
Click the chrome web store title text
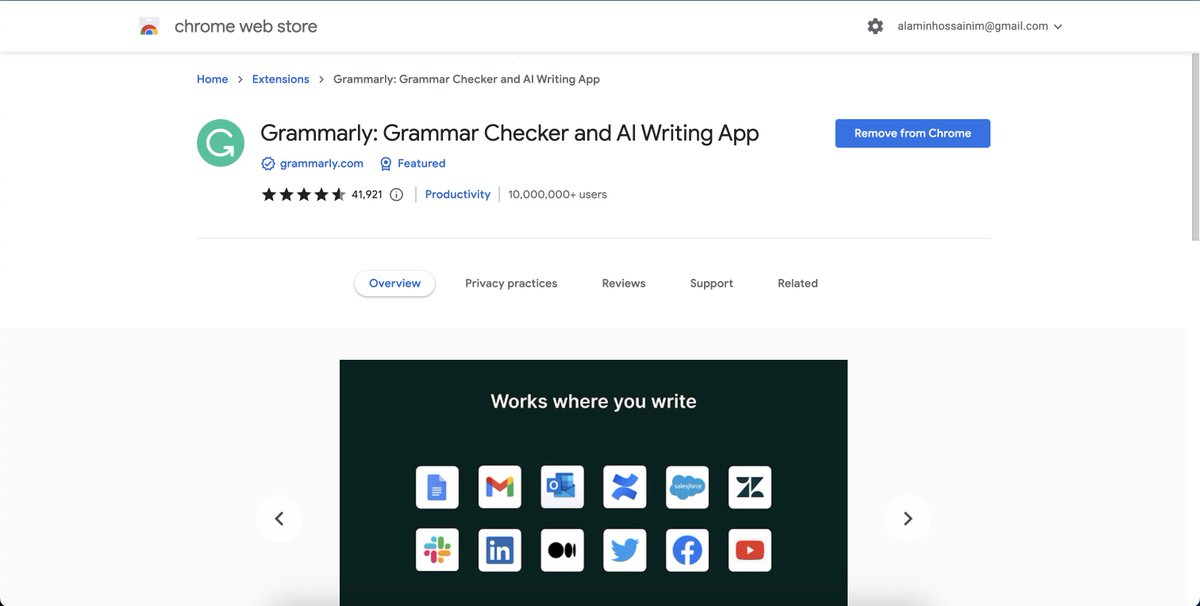tap(246, 27)
